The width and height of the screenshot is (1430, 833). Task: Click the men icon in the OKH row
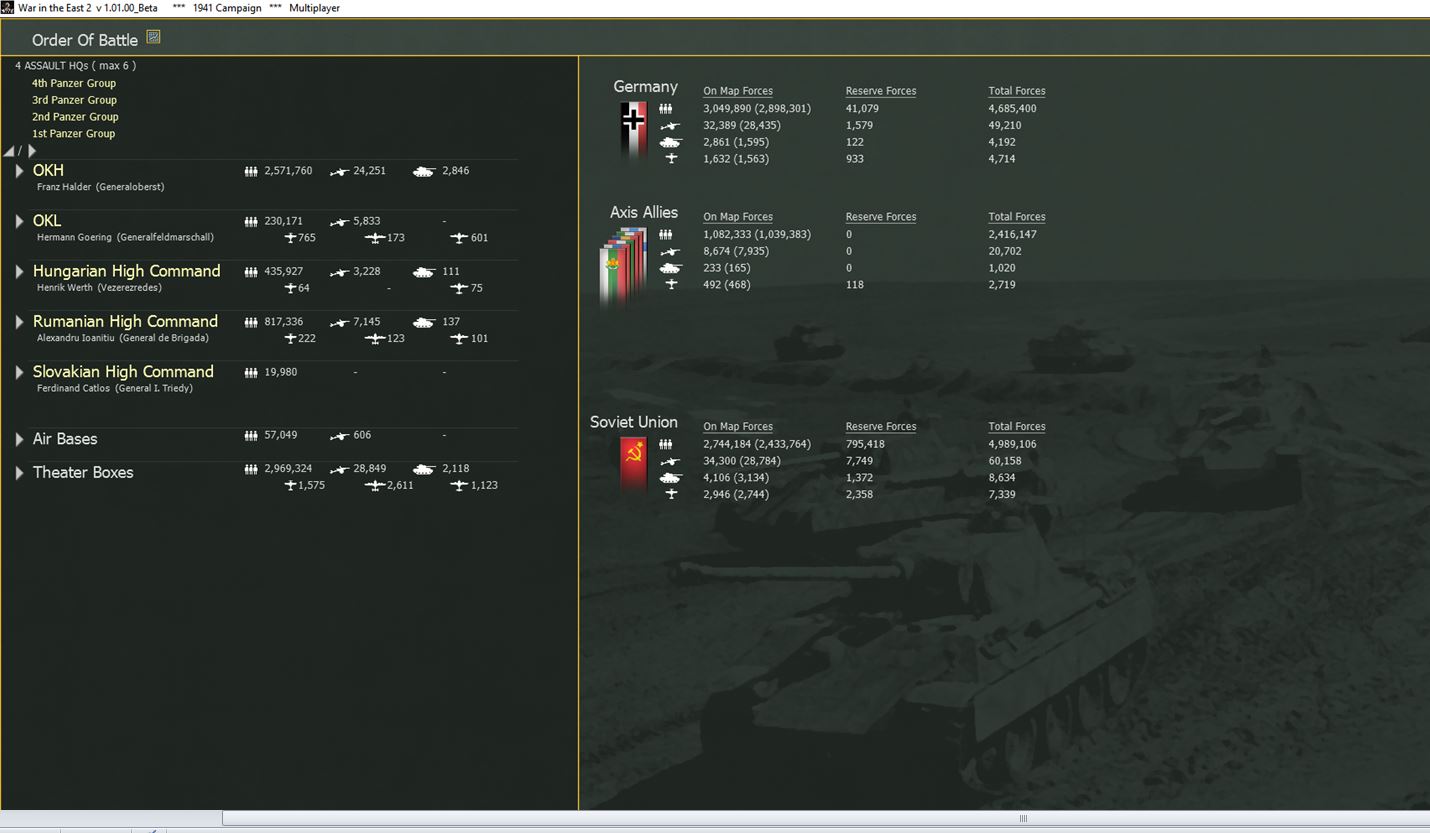point(251,172)
